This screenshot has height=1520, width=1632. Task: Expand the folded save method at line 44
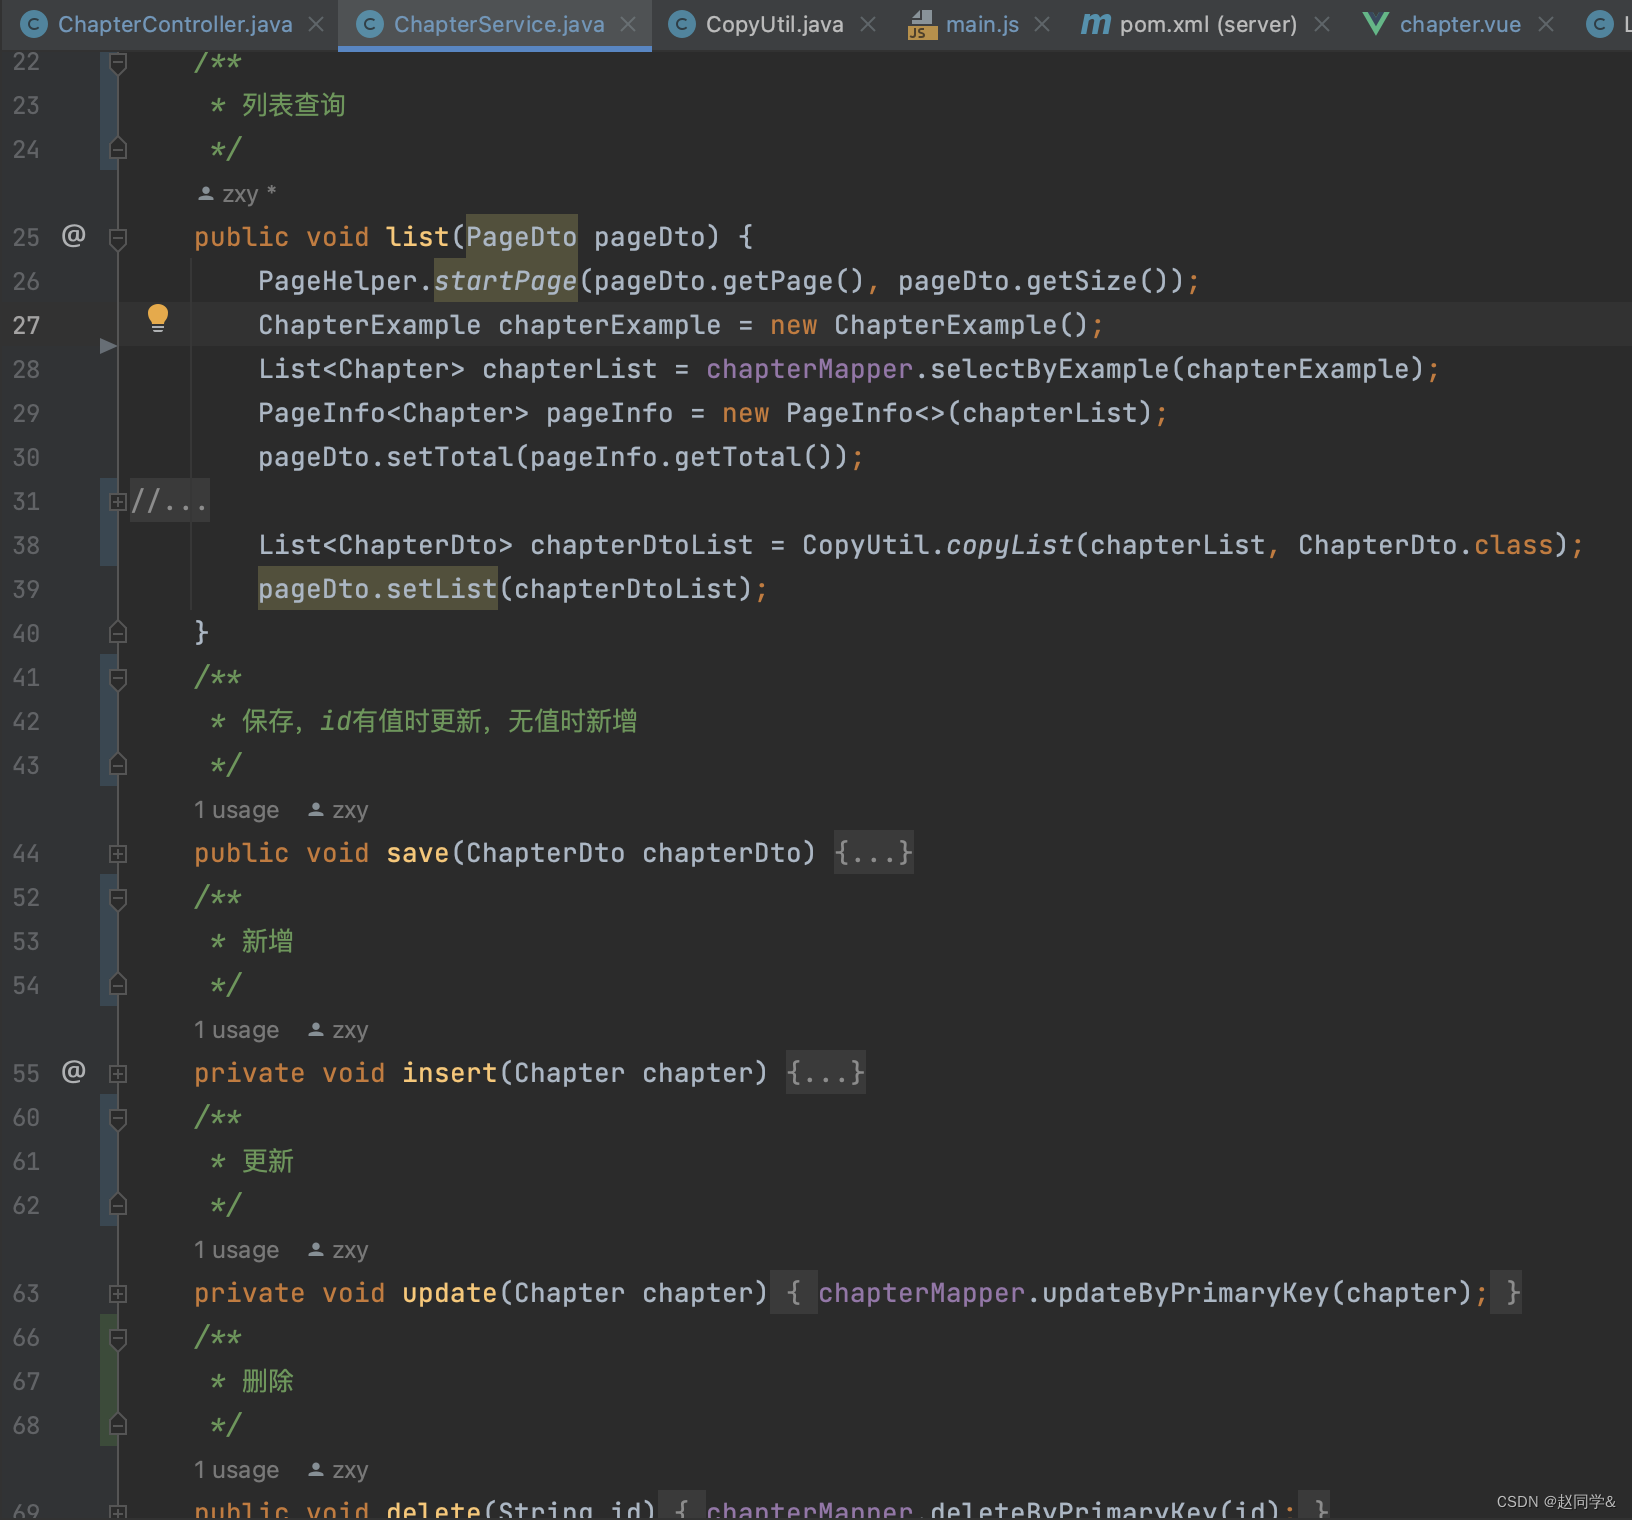(x=118, y=853)
